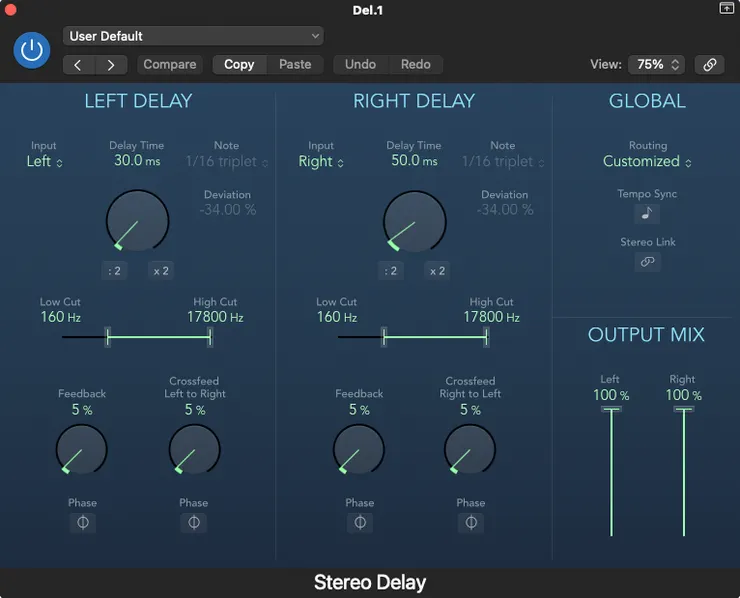Click the Right Delay Low Cut slider handle
Image resolution: width=740 pixels, height=598 pixels.
tap(384, 337)
